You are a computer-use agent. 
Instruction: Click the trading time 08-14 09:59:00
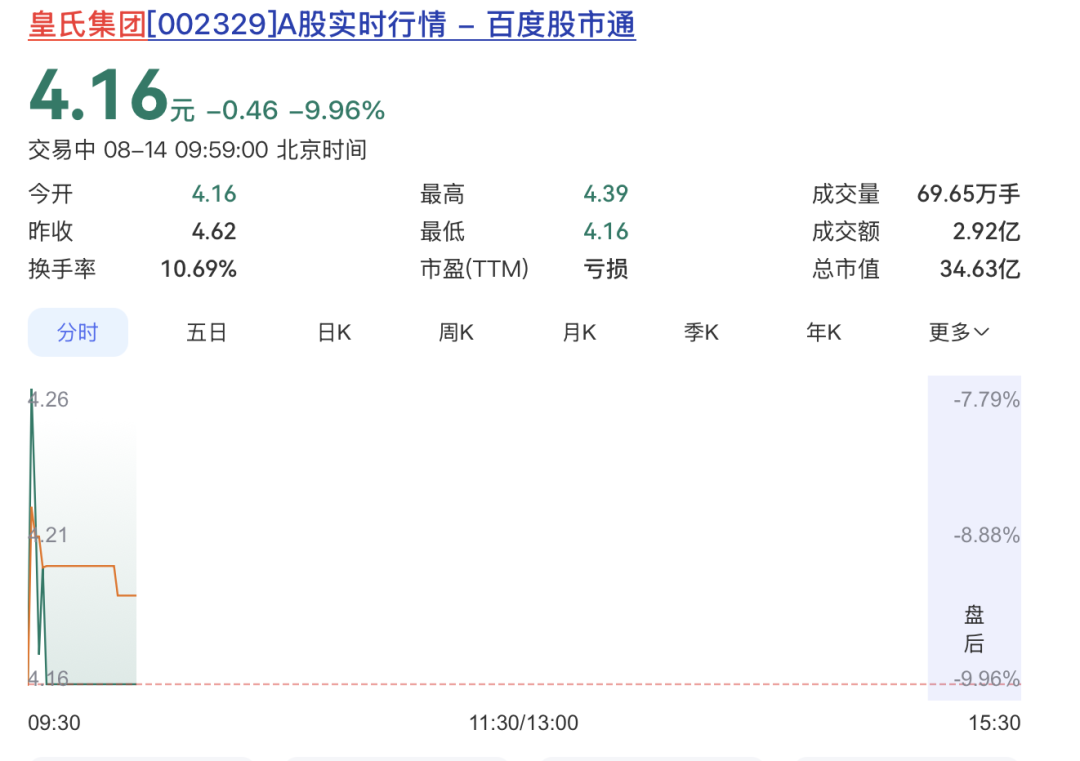pos(186,149)
